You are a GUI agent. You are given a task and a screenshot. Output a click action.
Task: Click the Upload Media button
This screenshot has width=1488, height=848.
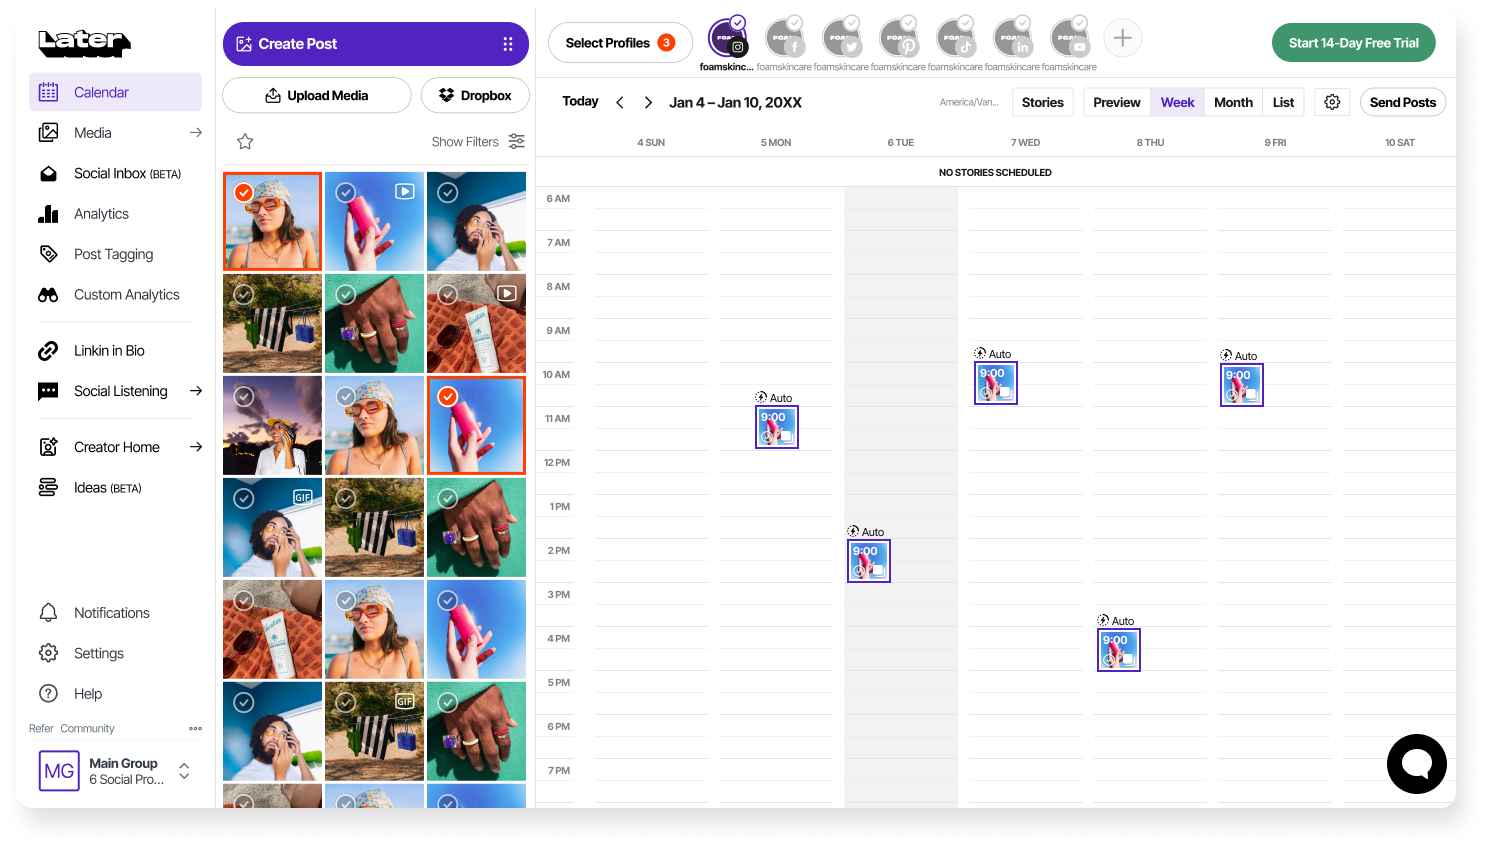click(317, 95)
